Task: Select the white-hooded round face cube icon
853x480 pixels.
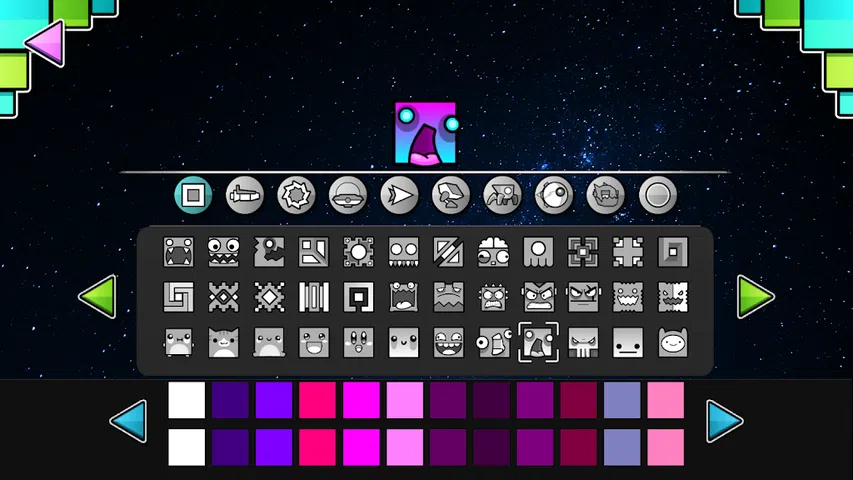Action: 673,343
